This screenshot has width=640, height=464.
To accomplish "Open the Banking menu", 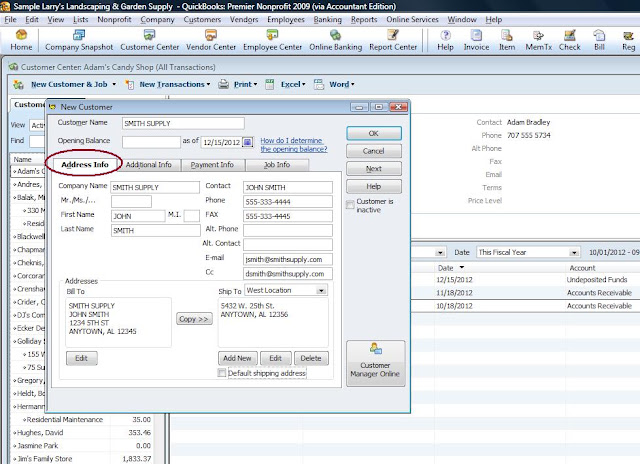I will click(x=327, y=20).
